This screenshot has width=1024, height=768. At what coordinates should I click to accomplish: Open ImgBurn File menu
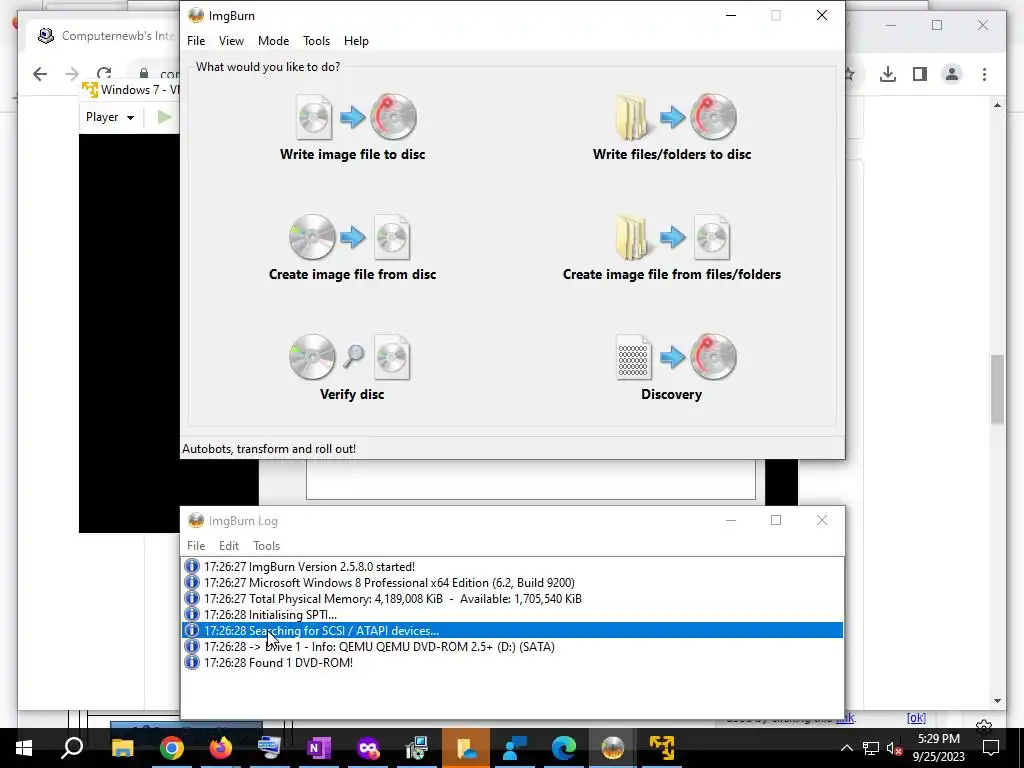196,40
